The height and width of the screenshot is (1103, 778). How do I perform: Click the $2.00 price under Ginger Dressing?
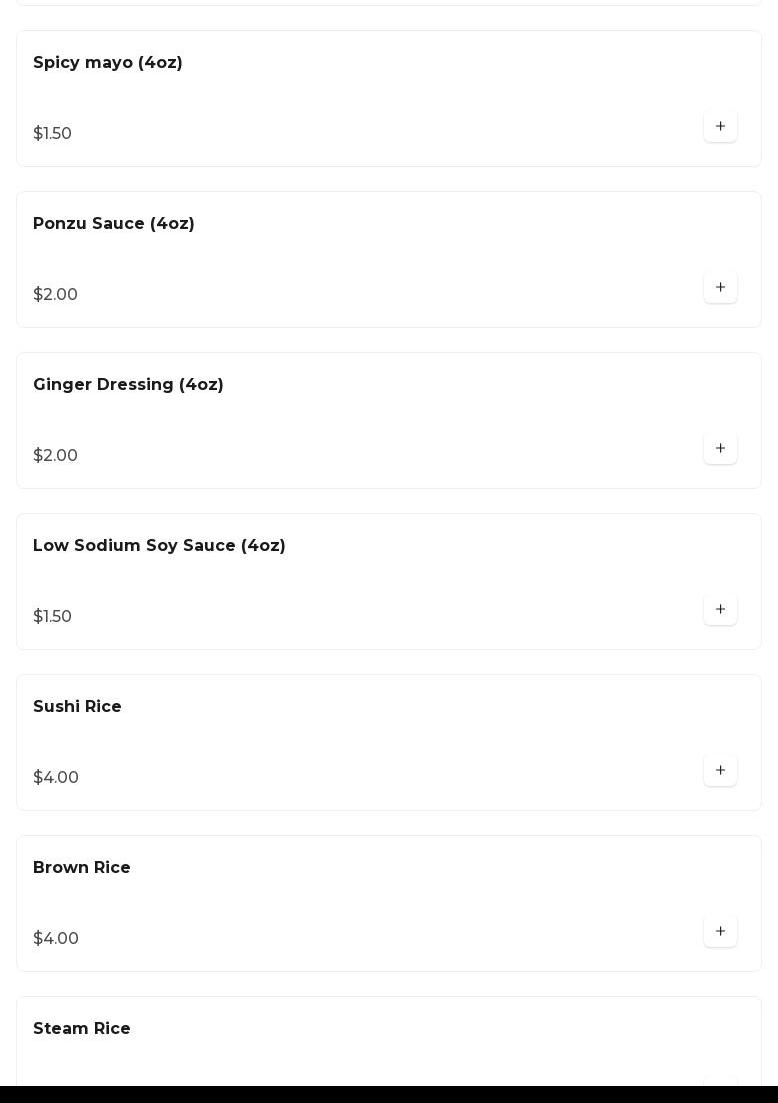(x=55, y=456)
